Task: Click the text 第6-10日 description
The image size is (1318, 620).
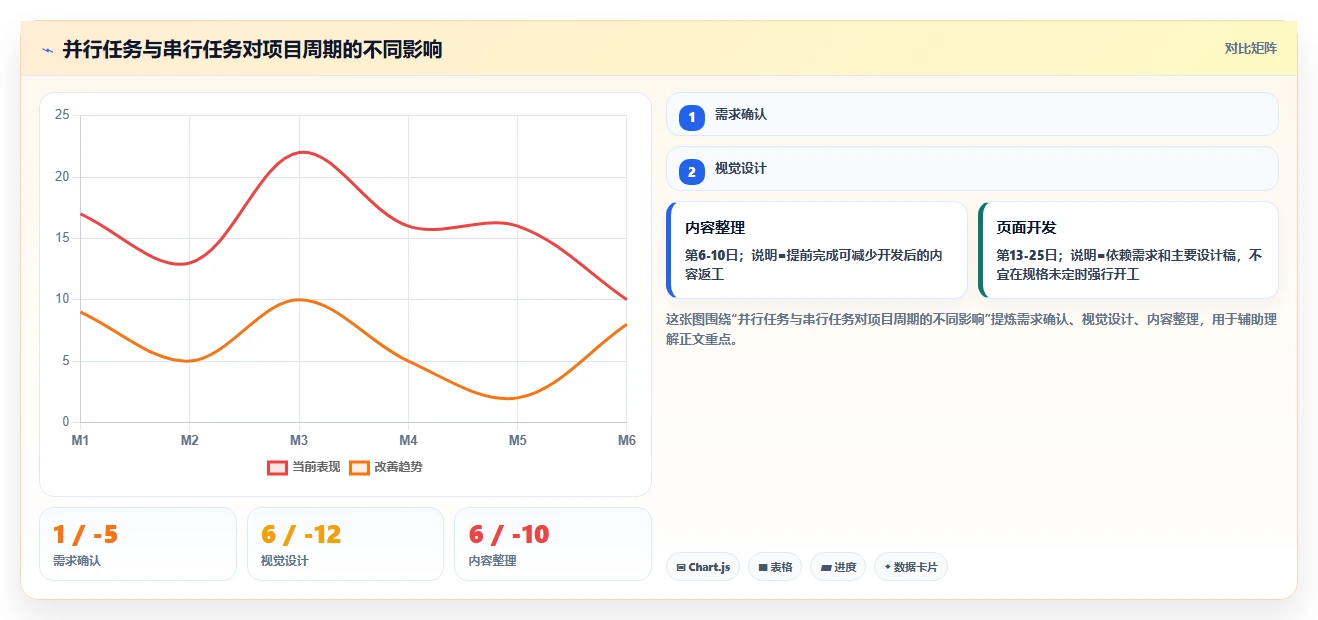Action: (813, 264)
